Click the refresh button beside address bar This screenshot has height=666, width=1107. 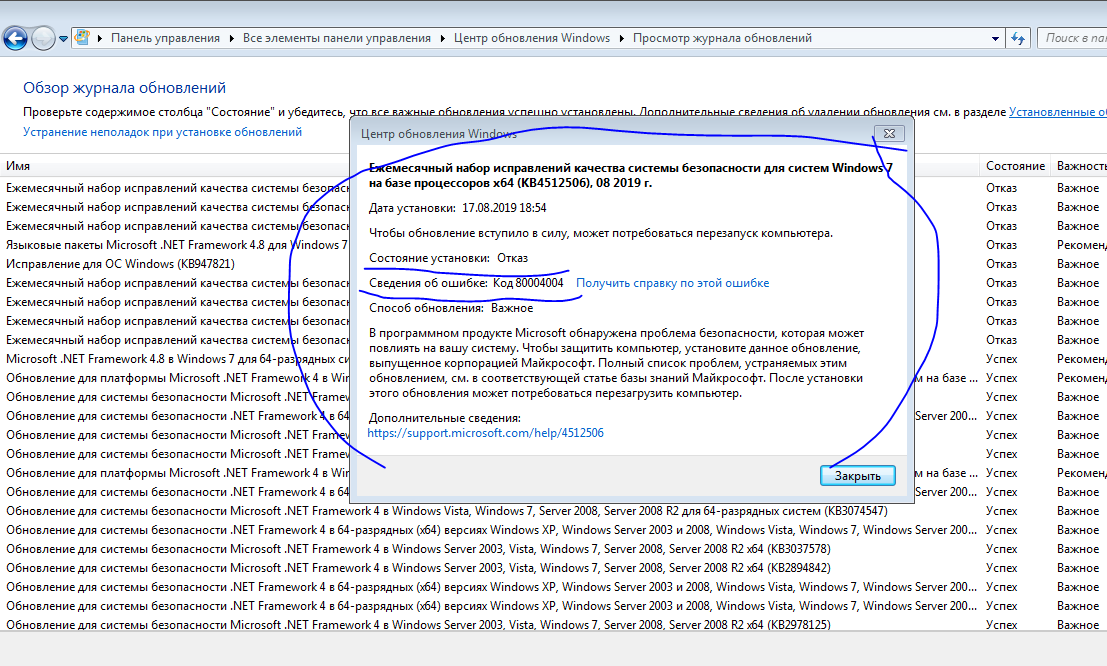1018,38
